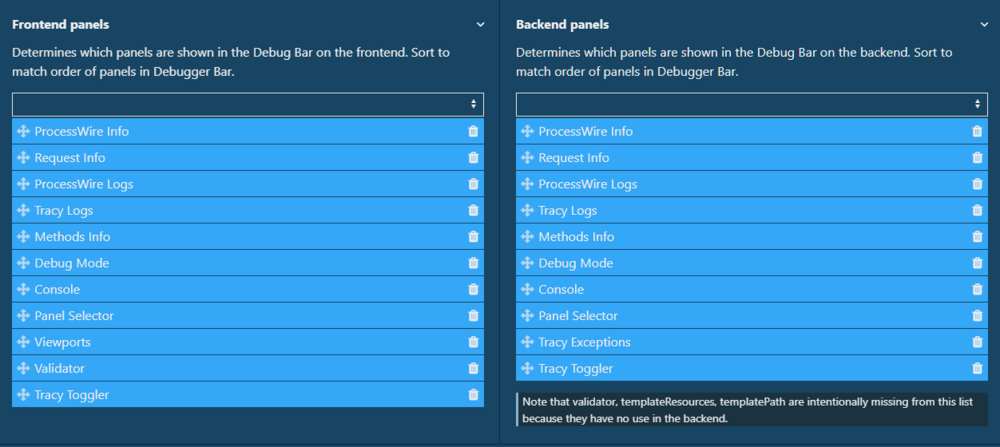Screen dimensions: 1000x447
Task: Click the Backend Tracy Toggler row
Action: [x=576, y=368]
